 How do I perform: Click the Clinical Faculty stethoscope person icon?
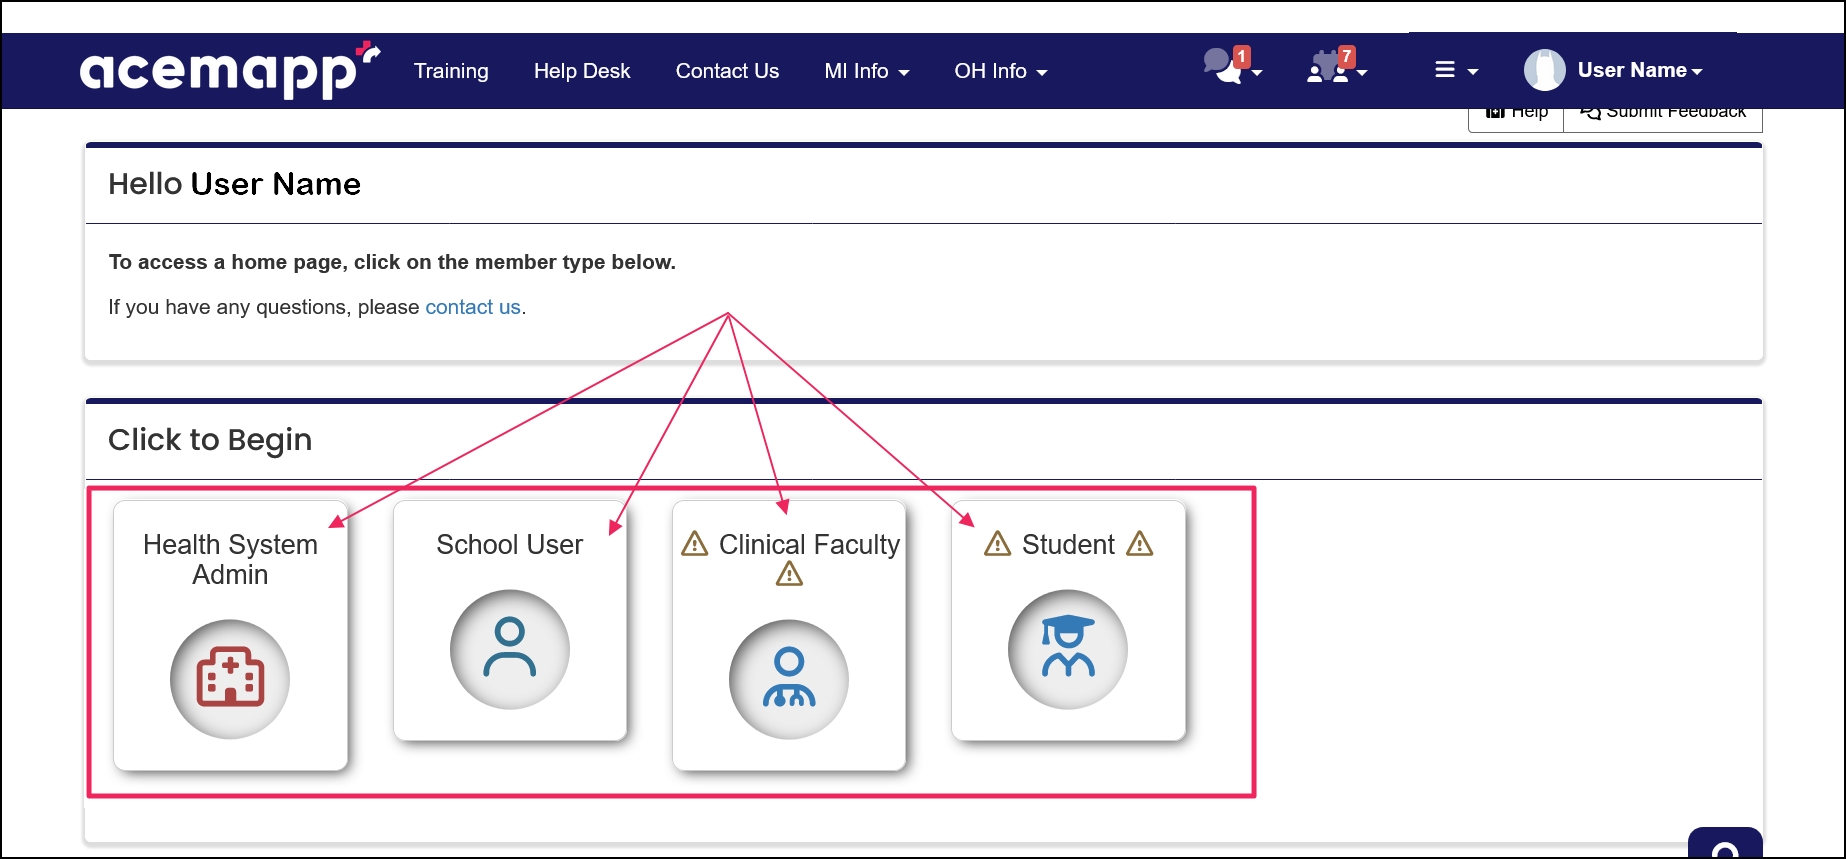pos(789,679)
